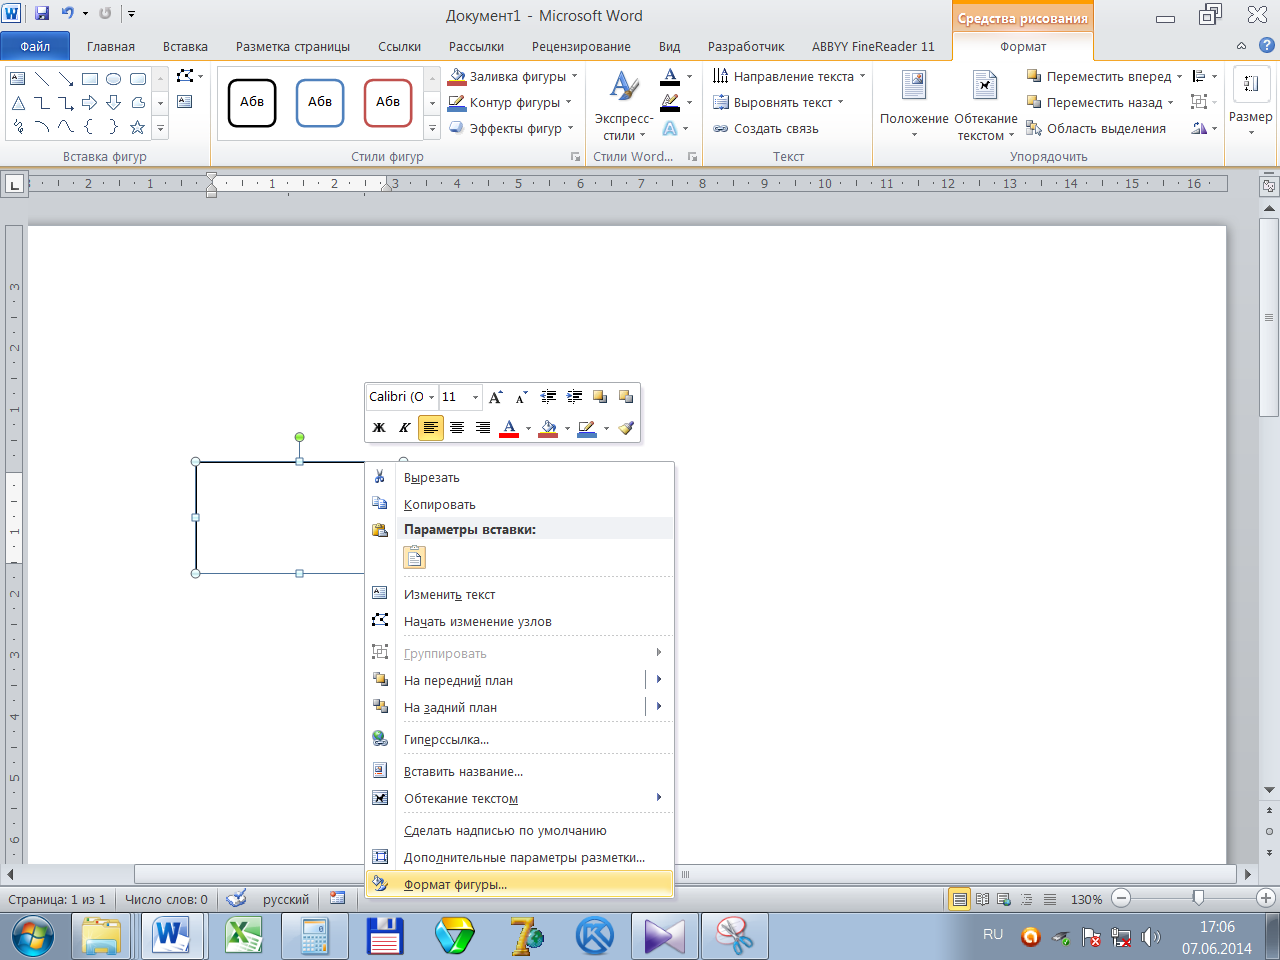The width and height of the screenshot is (1280, 960).
Task: Click the proofing check icon in status bar
Action: tap(236, 899)
